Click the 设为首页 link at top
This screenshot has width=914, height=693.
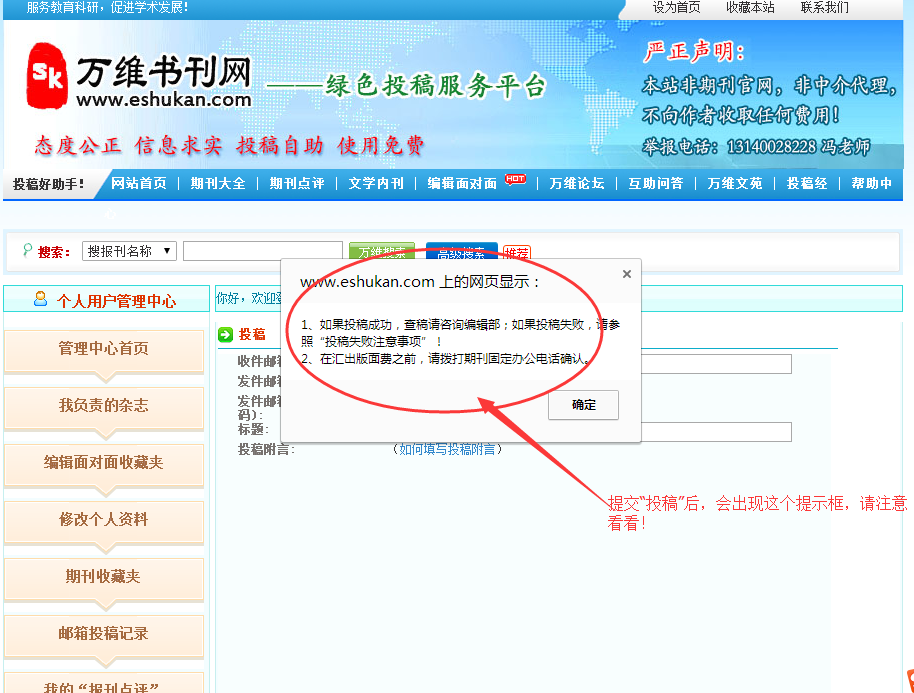[677, 7]
